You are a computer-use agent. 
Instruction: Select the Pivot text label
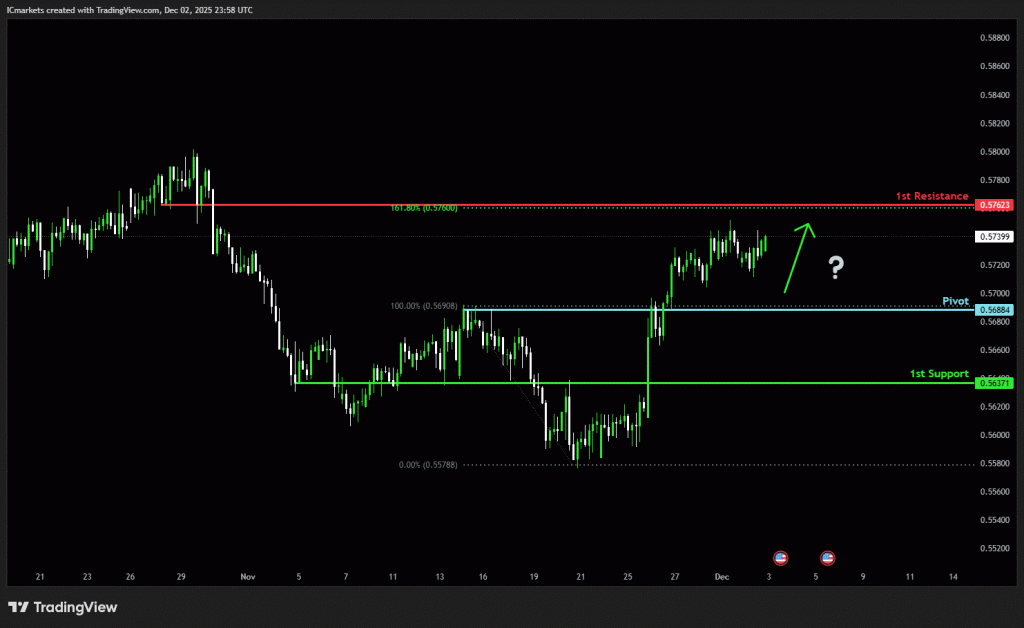[955, 300]
